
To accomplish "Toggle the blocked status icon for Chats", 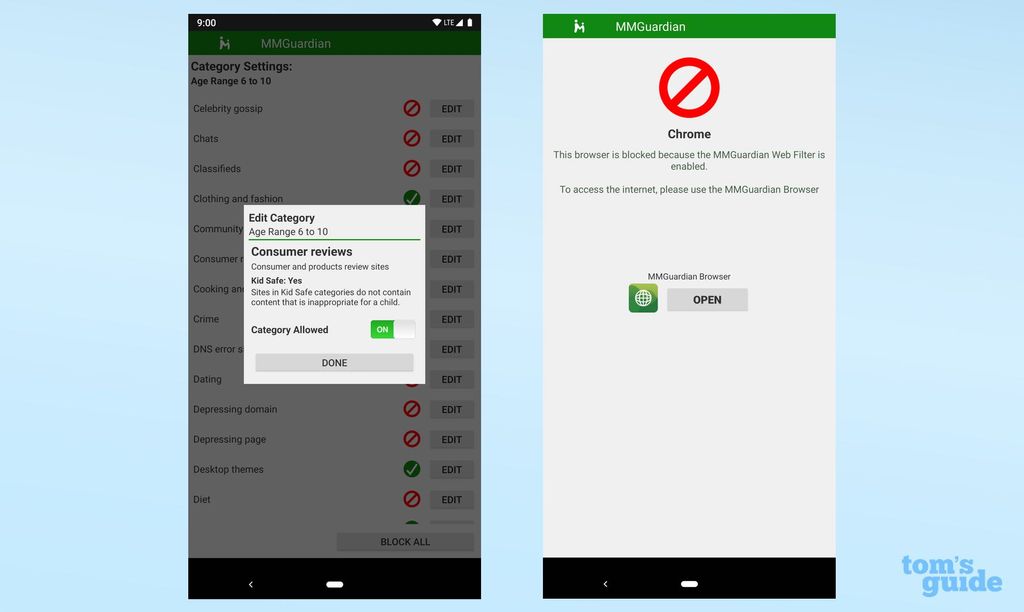I will tap(411, 138).
